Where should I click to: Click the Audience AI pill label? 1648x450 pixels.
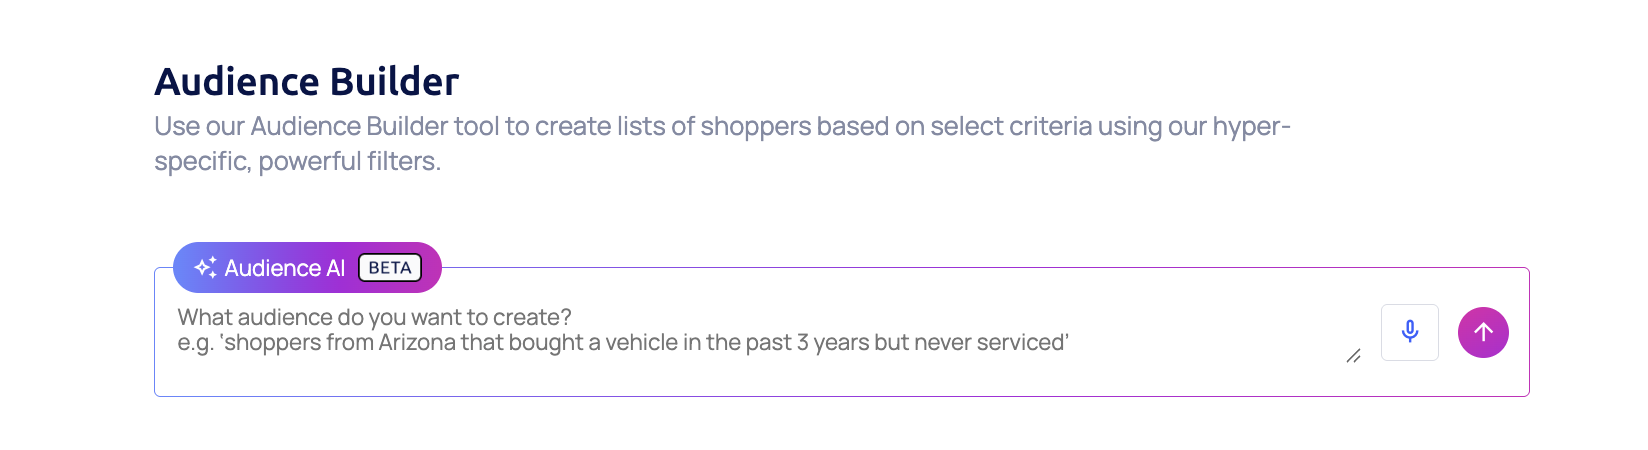pyautogui.click(x=284, y=268)
